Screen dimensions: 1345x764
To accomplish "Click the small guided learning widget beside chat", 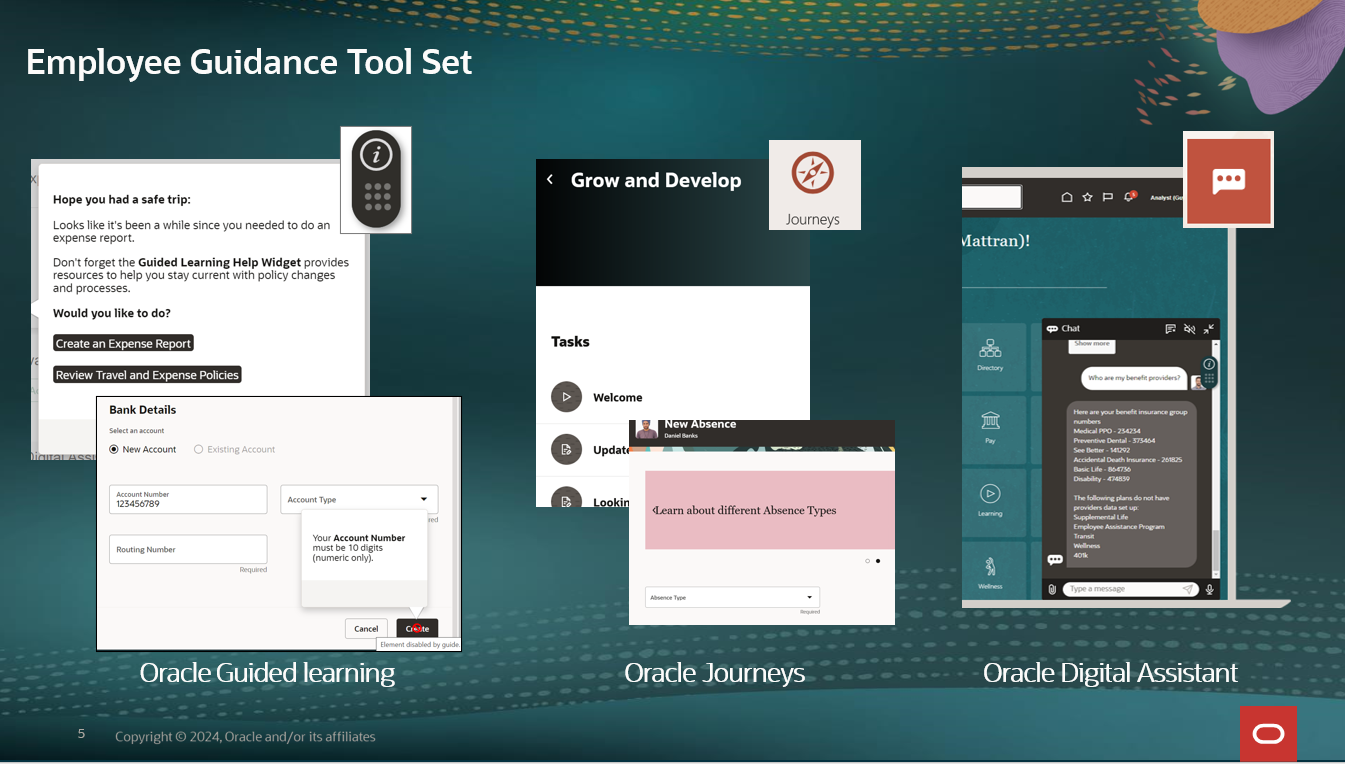I will tap(1209, 372).
